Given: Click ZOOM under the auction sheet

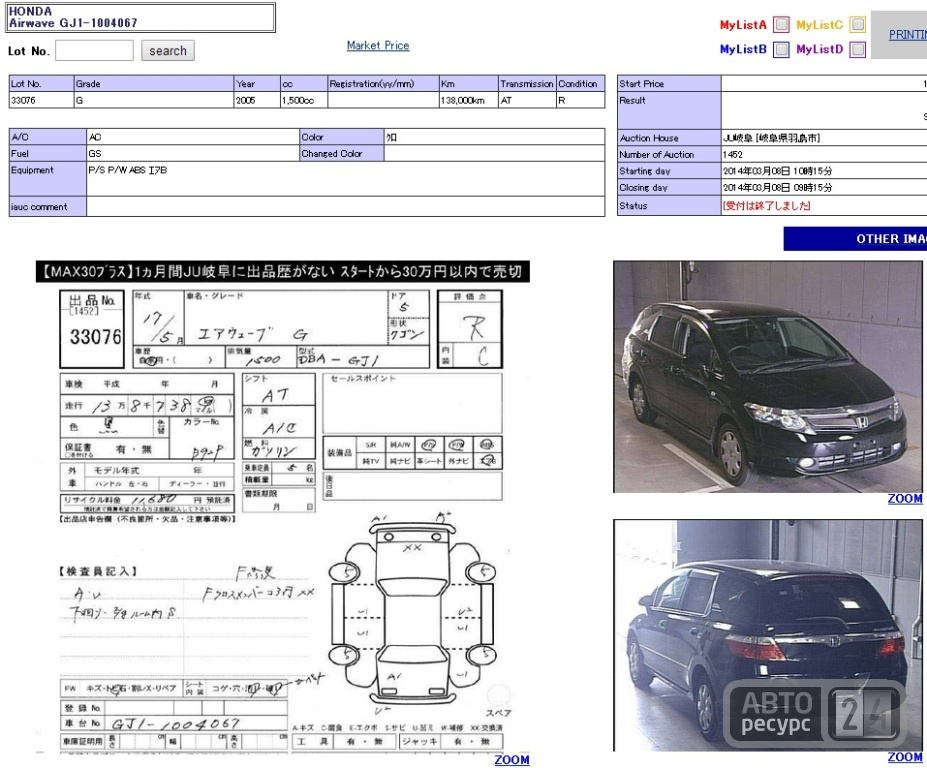Looking at the screenshot, I should (512, 760).
